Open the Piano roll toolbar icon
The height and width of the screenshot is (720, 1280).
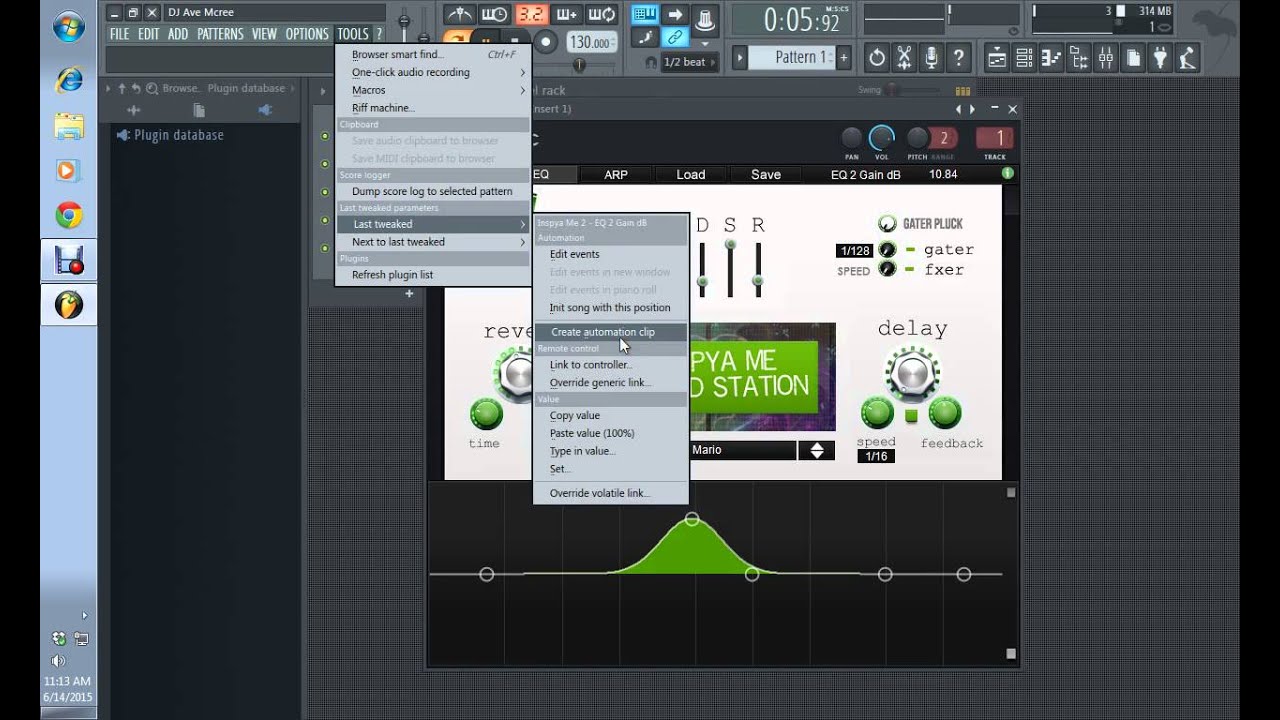(1051, 58)
